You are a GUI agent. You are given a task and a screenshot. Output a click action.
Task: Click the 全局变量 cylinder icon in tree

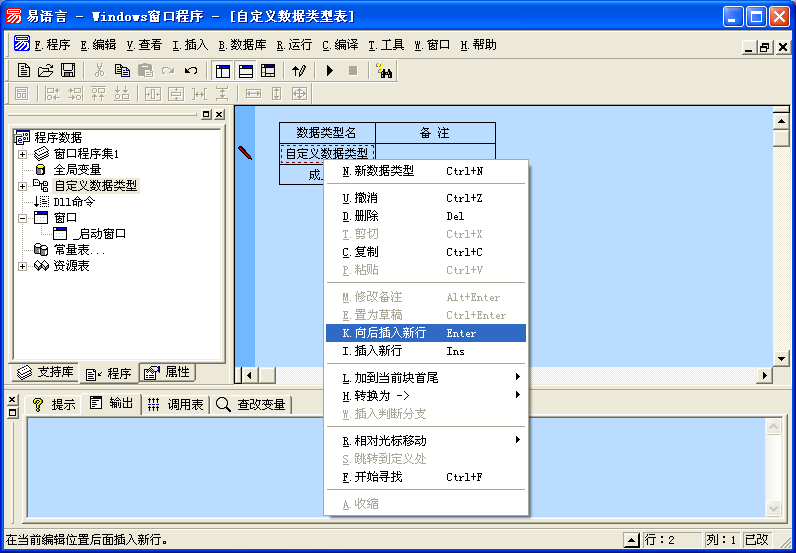point(41,170)
